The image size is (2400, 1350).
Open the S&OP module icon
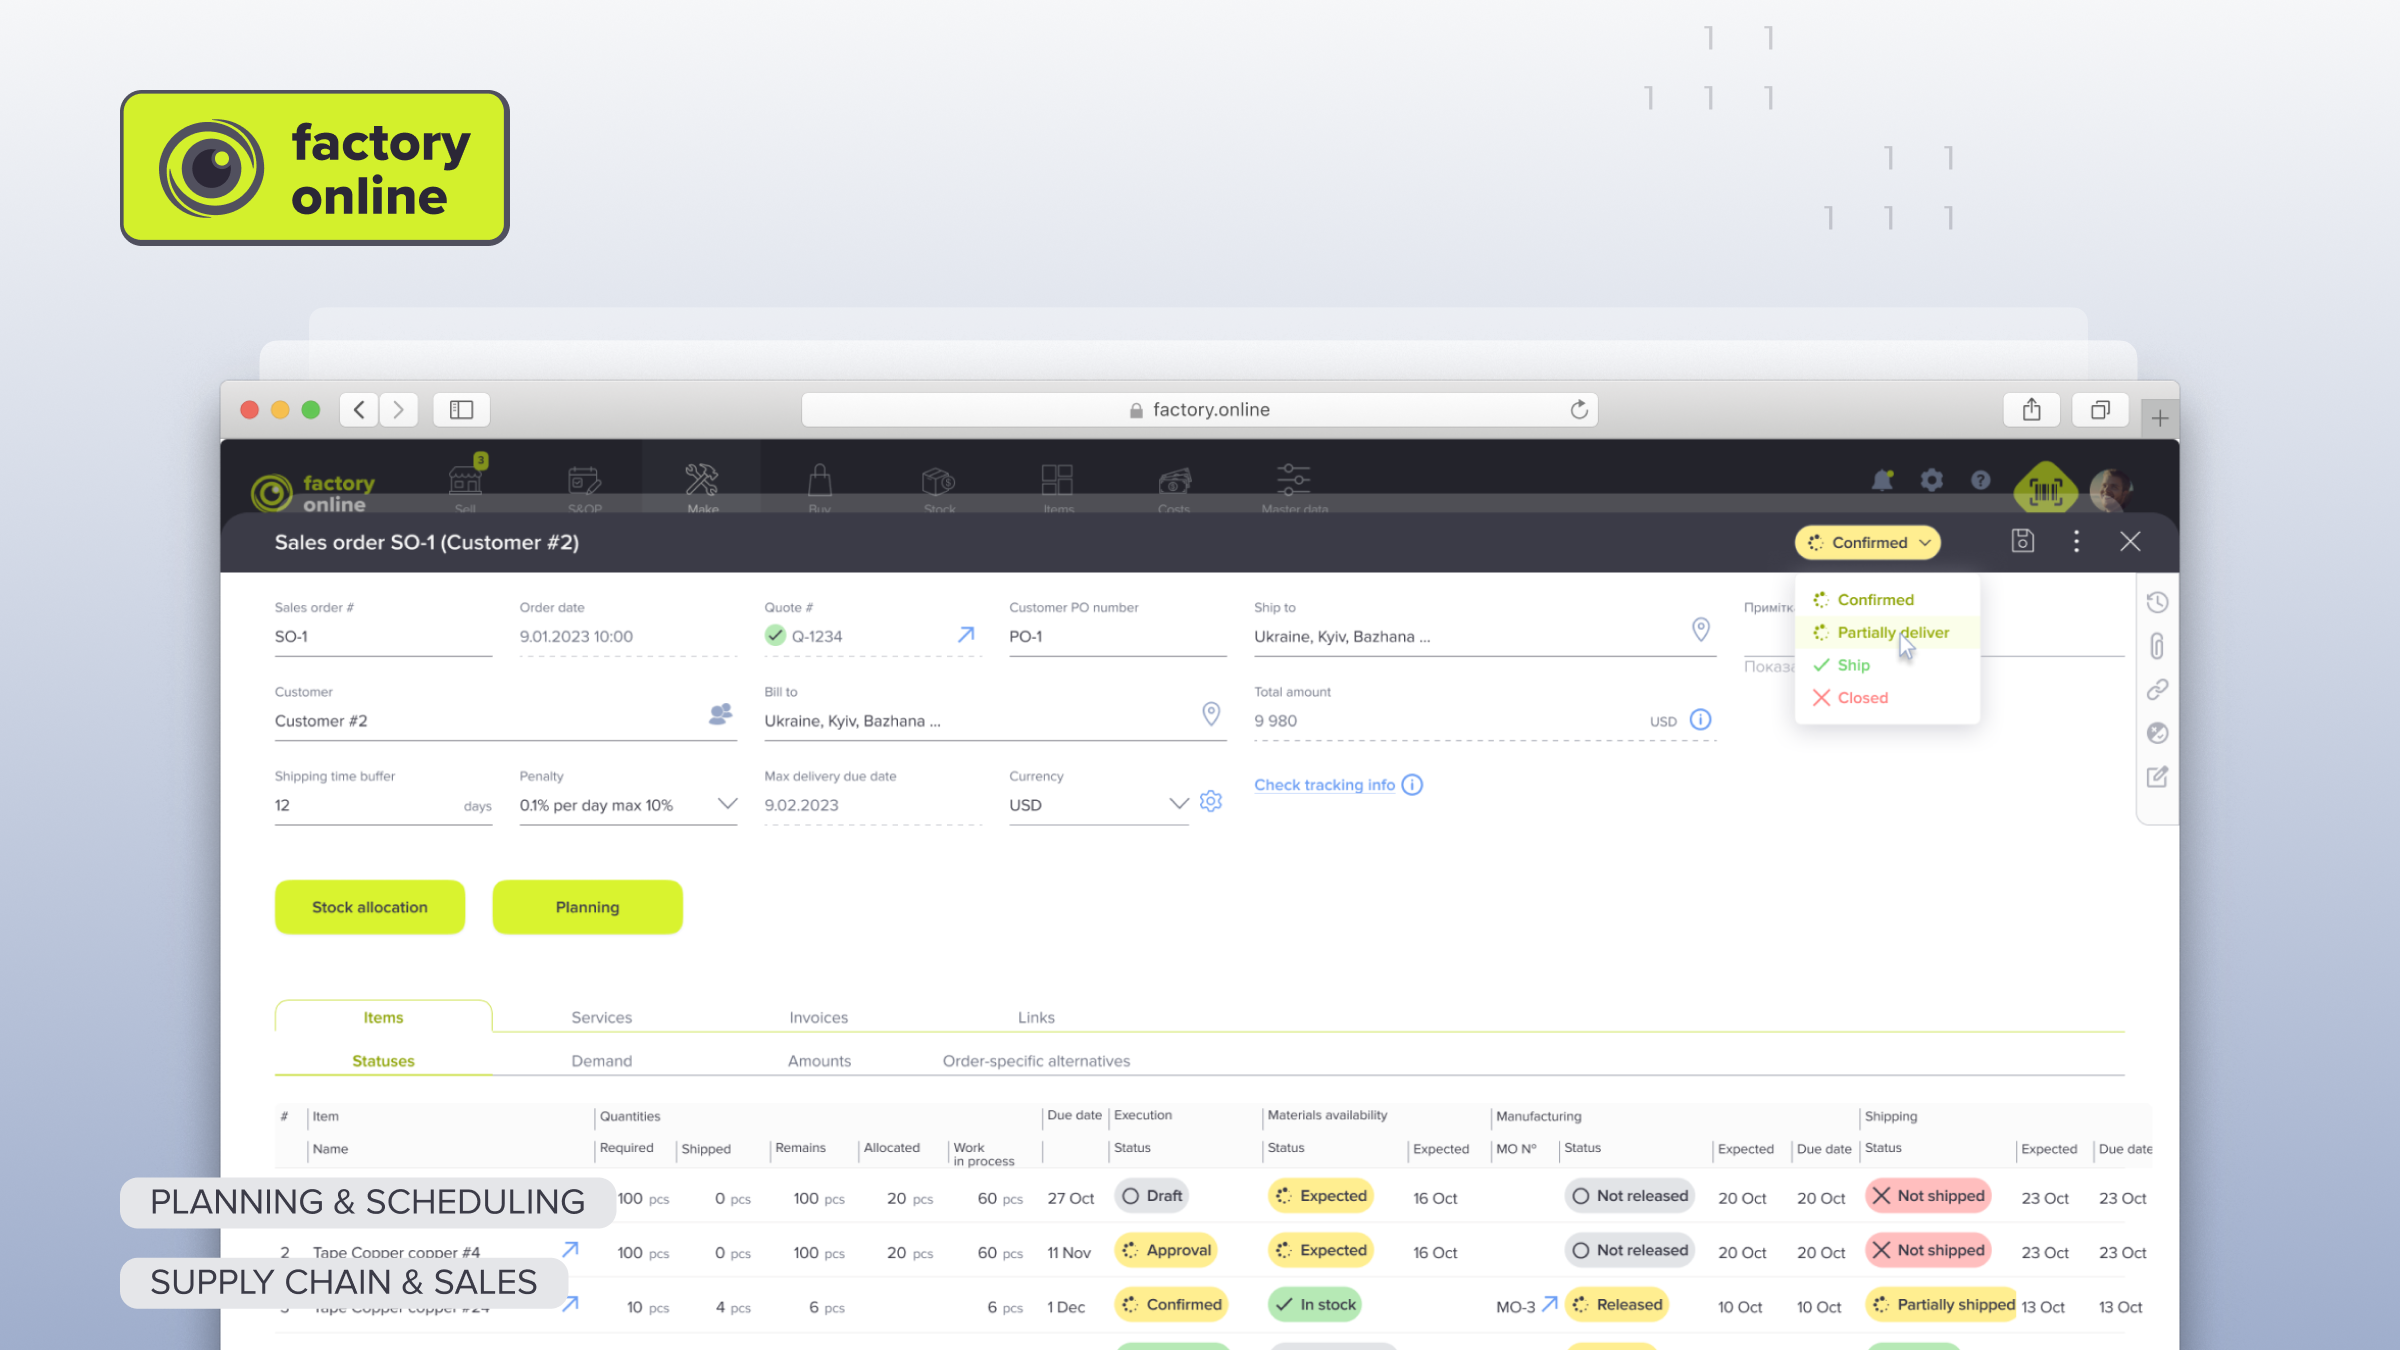coord(585,483)
